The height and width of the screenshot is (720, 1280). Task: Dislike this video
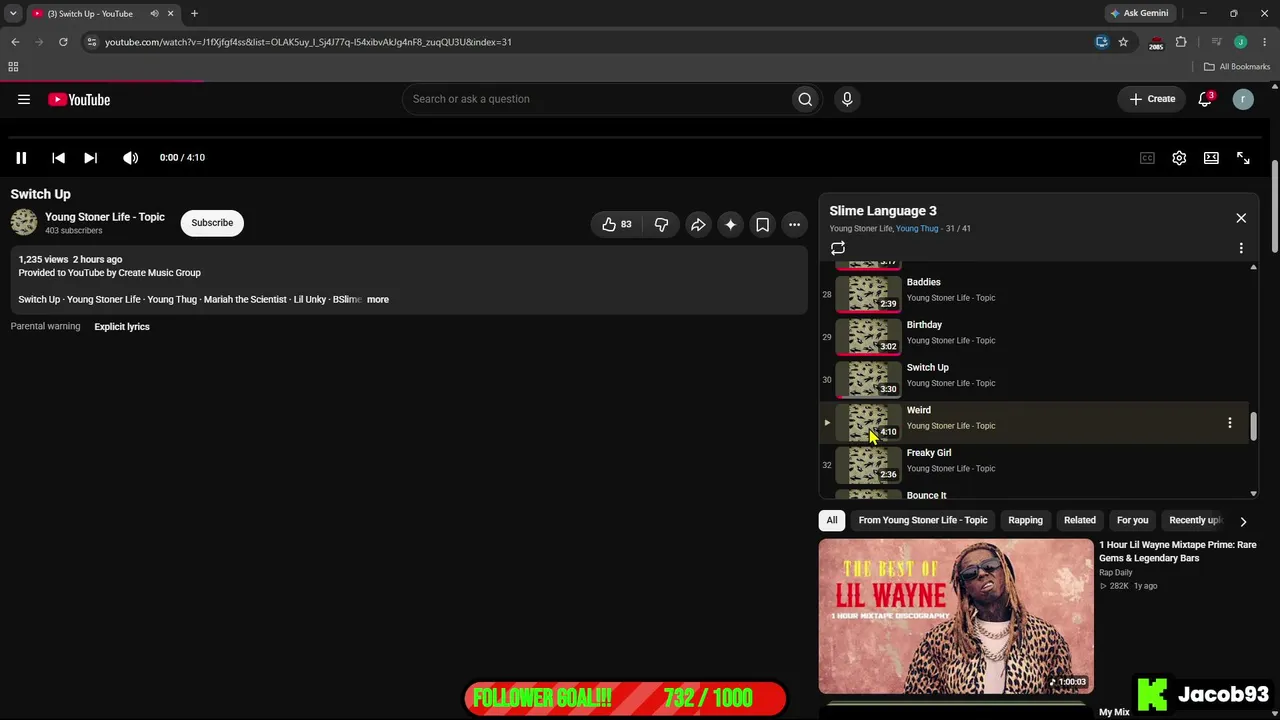click(x=661, y=225)
